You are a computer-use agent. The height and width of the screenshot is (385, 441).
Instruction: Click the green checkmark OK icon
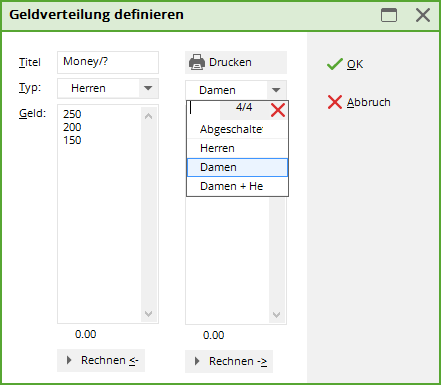click(335, 64)
